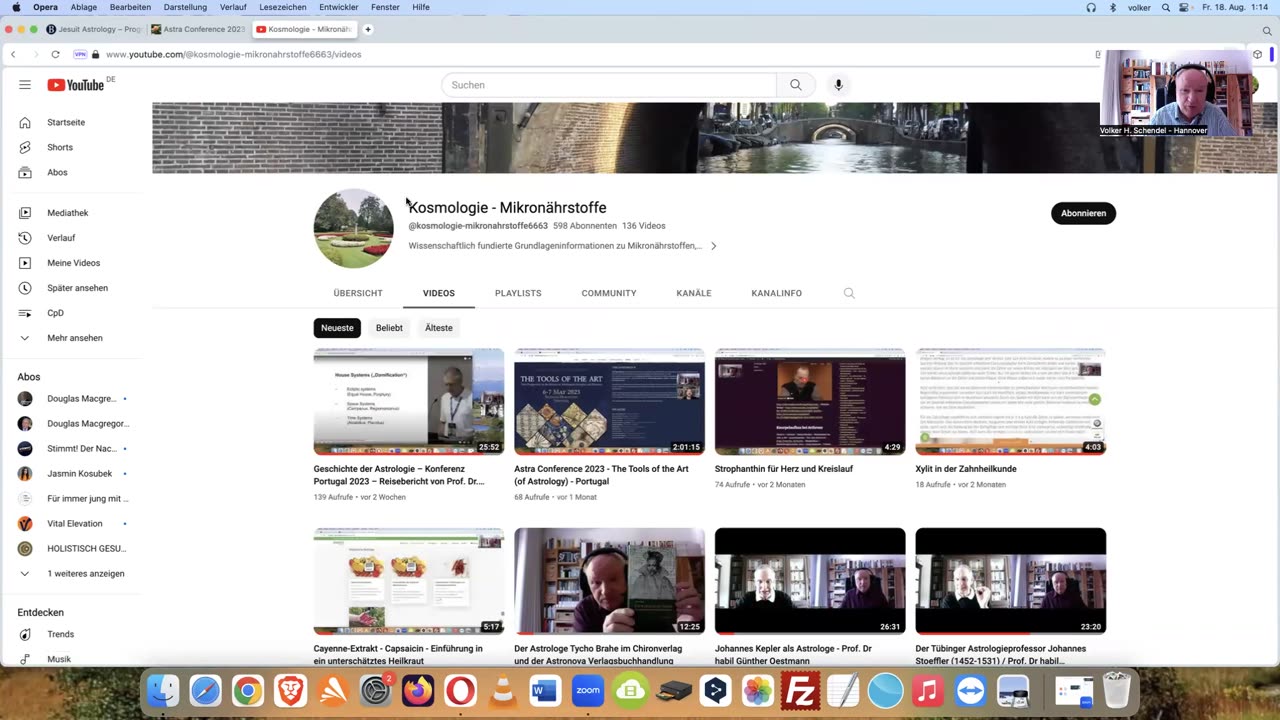
Task: Select the Beliebt sort chip
Action: [389, 328]
